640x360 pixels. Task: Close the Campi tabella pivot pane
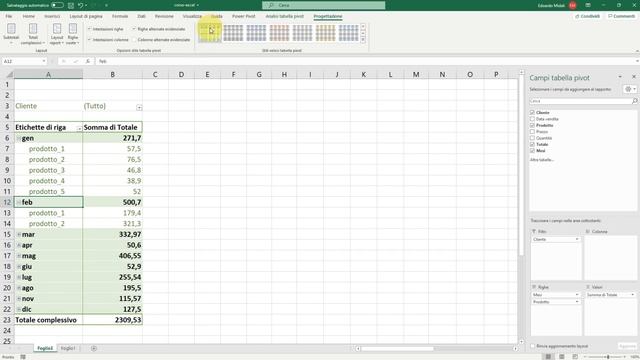pos(634,77)
